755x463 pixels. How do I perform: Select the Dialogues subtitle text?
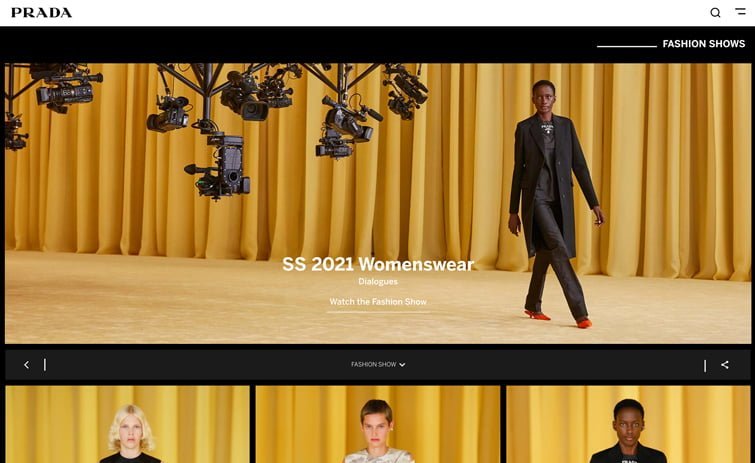[378, 282]
